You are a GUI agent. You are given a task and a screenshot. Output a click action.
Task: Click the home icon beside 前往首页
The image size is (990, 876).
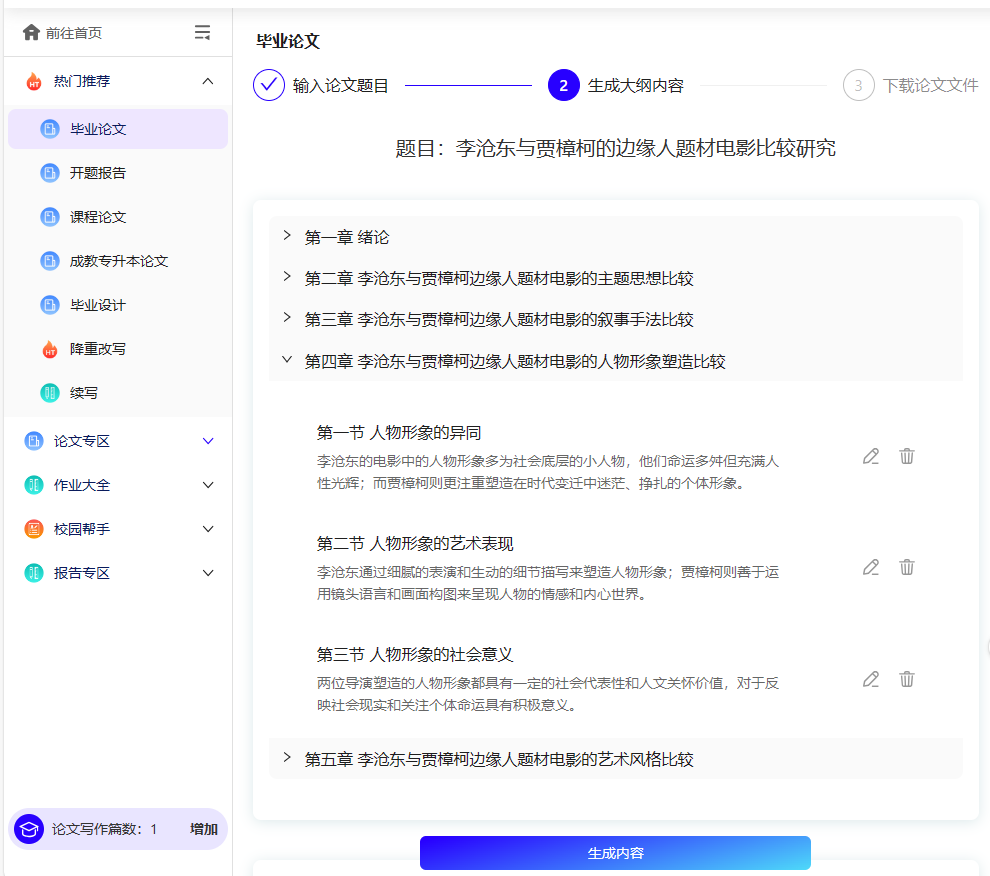30,31
